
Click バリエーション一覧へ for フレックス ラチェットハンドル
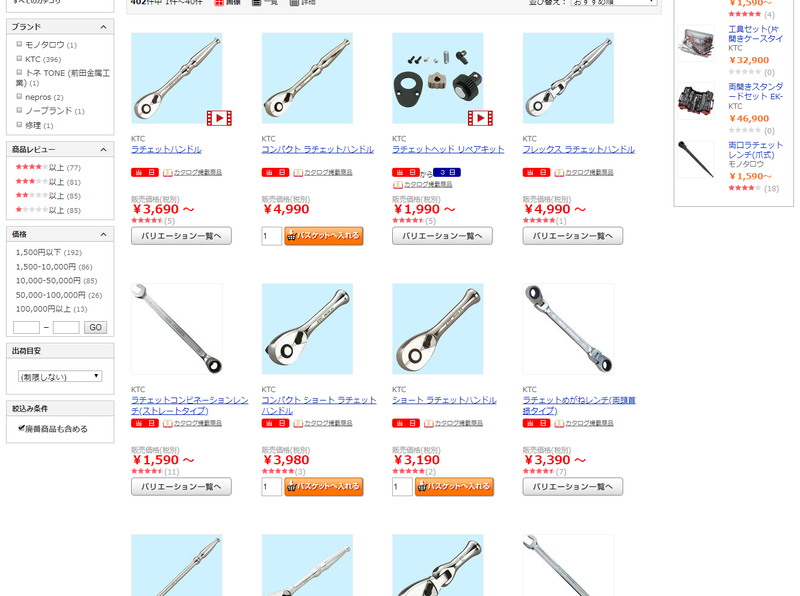pos(572,236)
